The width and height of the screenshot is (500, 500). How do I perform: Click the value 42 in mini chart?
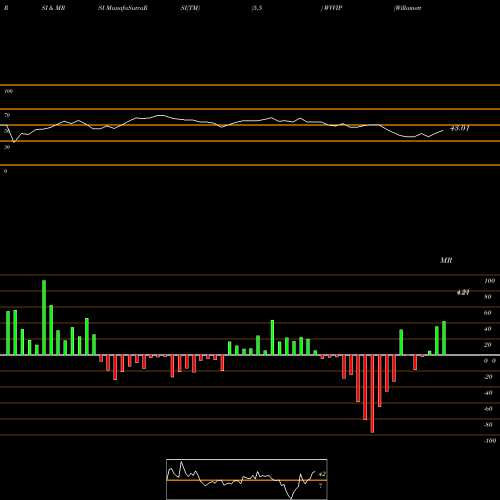pos(322,474)
